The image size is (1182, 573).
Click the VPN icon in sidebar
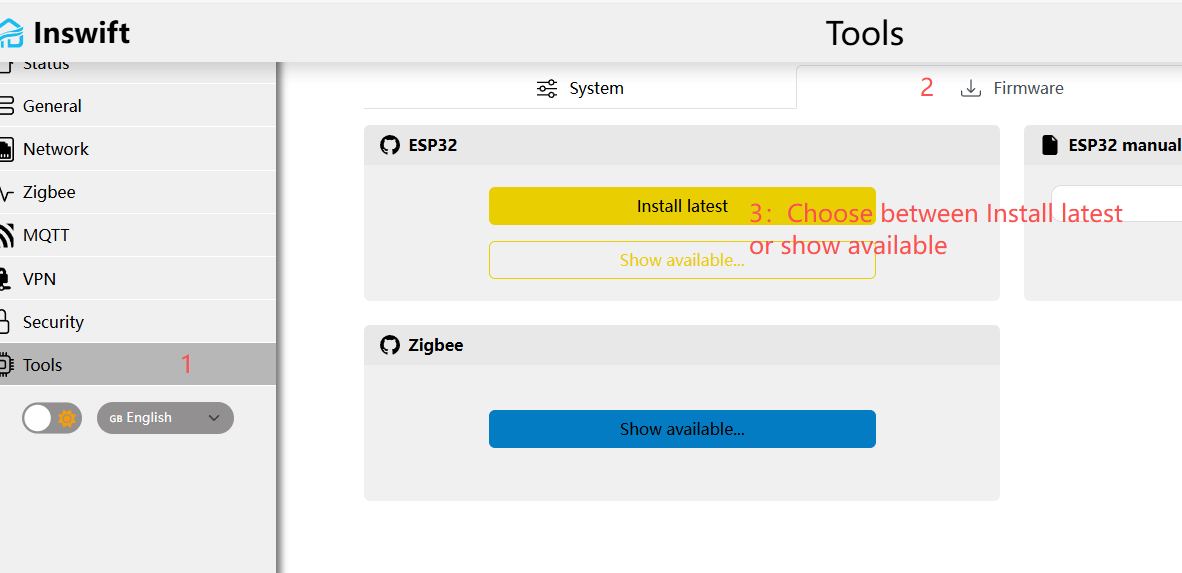coord(6,280)
